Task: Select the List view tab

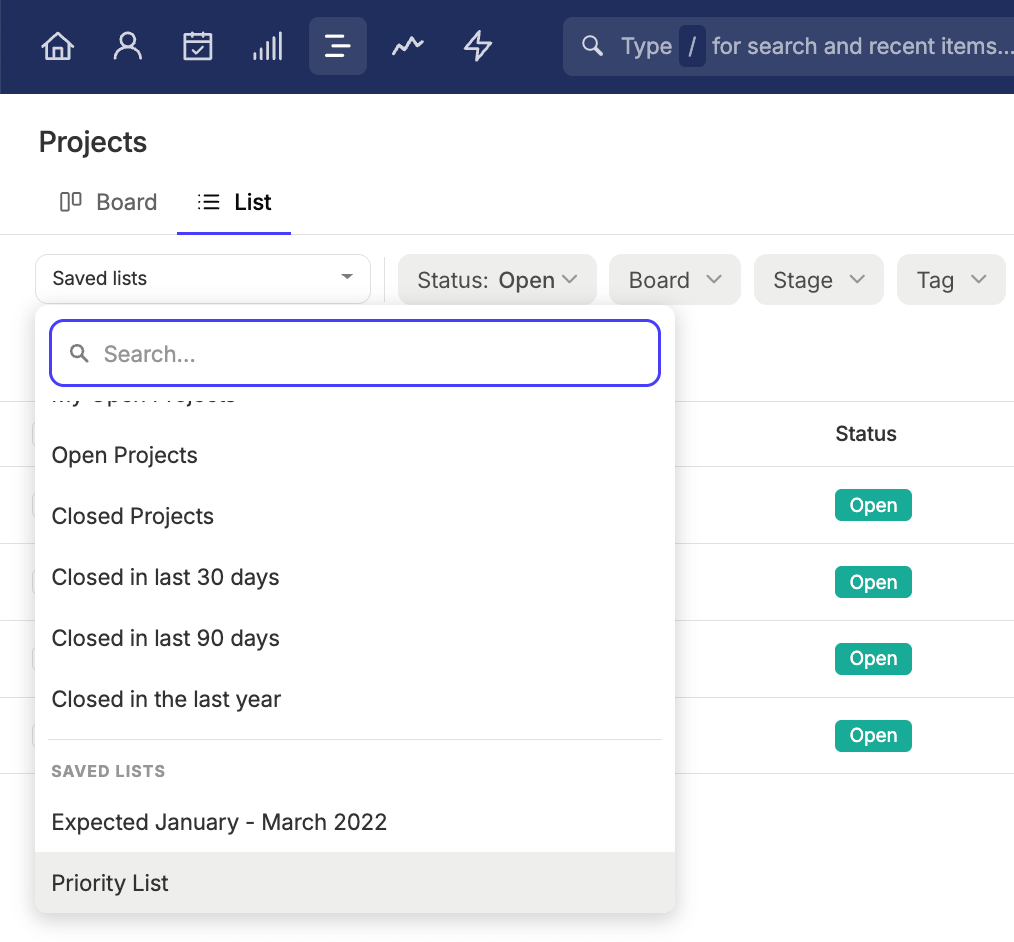Action: coord(234,202)
